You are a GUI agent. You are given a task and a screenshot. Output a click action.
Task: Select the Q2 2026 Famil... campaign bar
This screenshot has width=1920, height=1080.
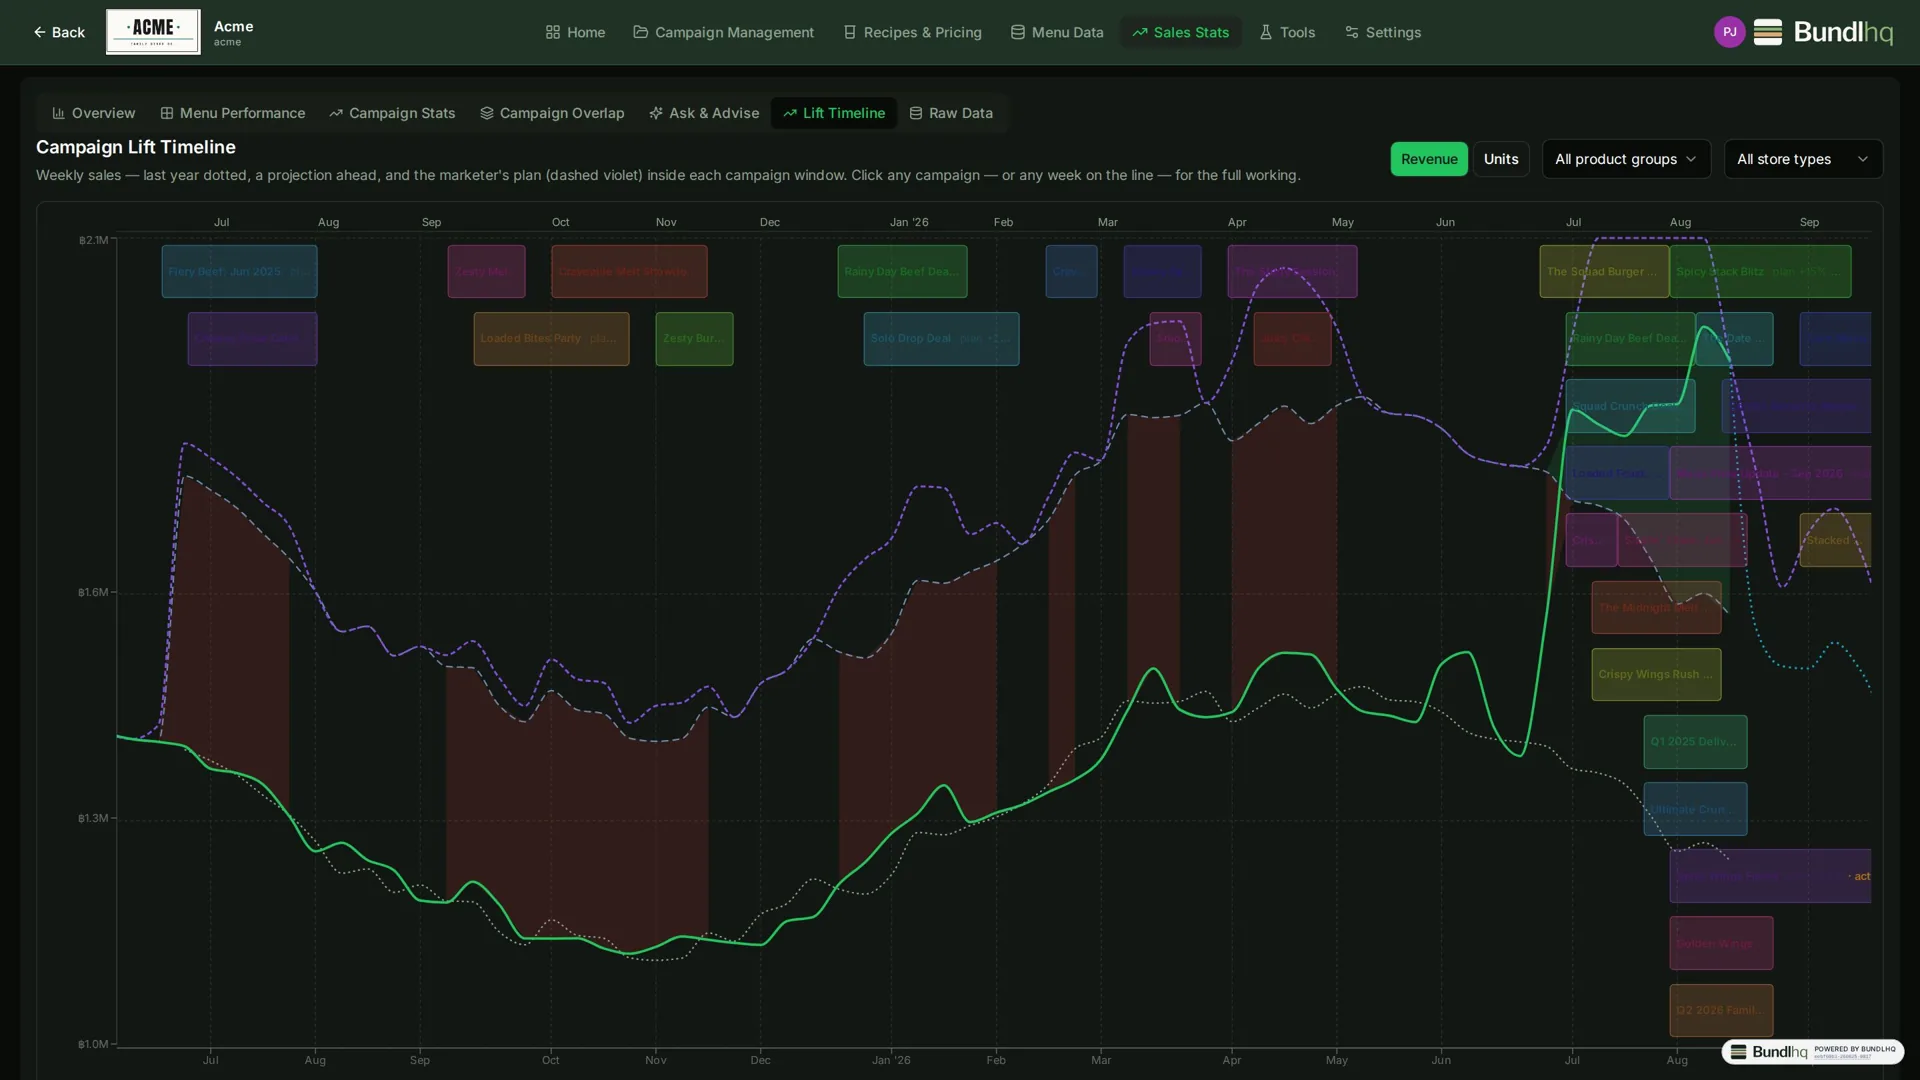1721,1010
